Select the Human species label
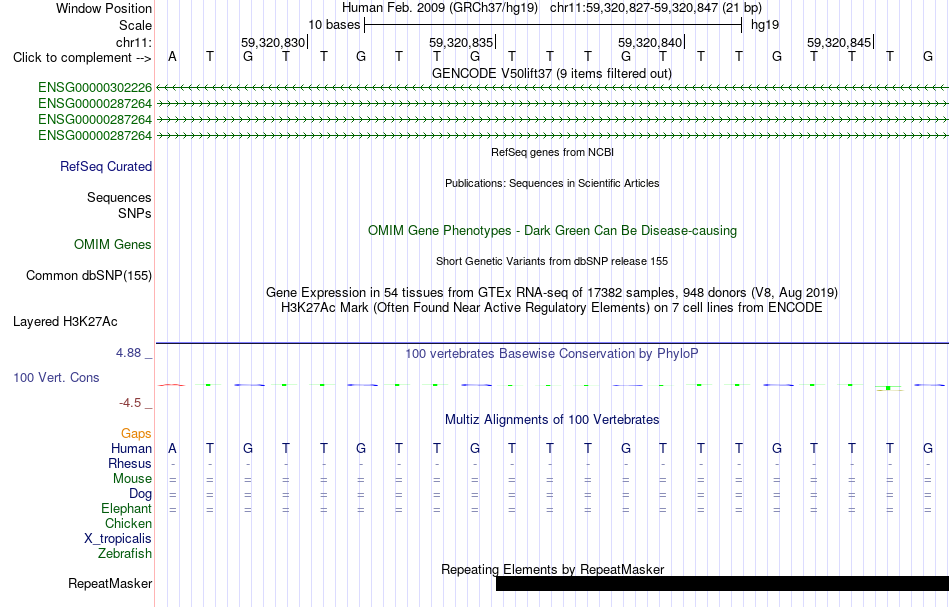The height and width of the screenshot is (607, 950). (x=131, y=448)
